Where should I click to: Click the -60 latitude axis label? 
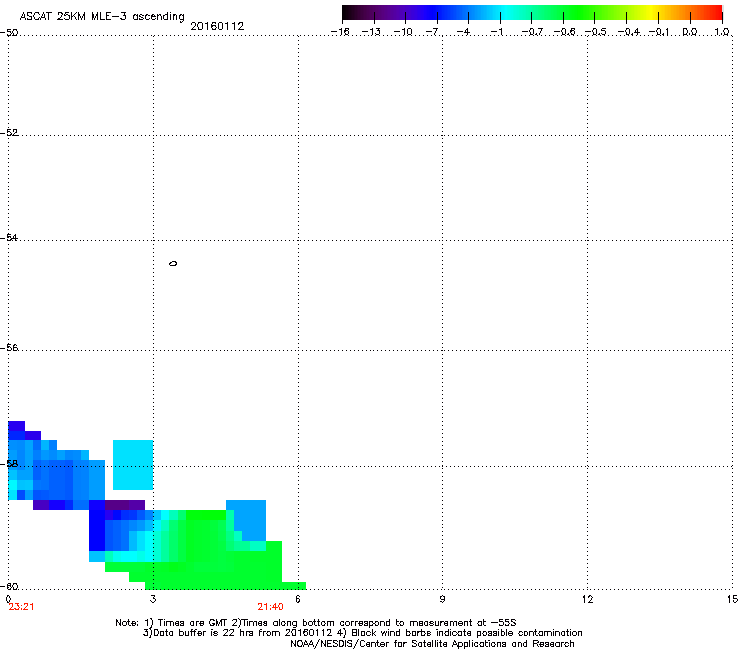9,587
